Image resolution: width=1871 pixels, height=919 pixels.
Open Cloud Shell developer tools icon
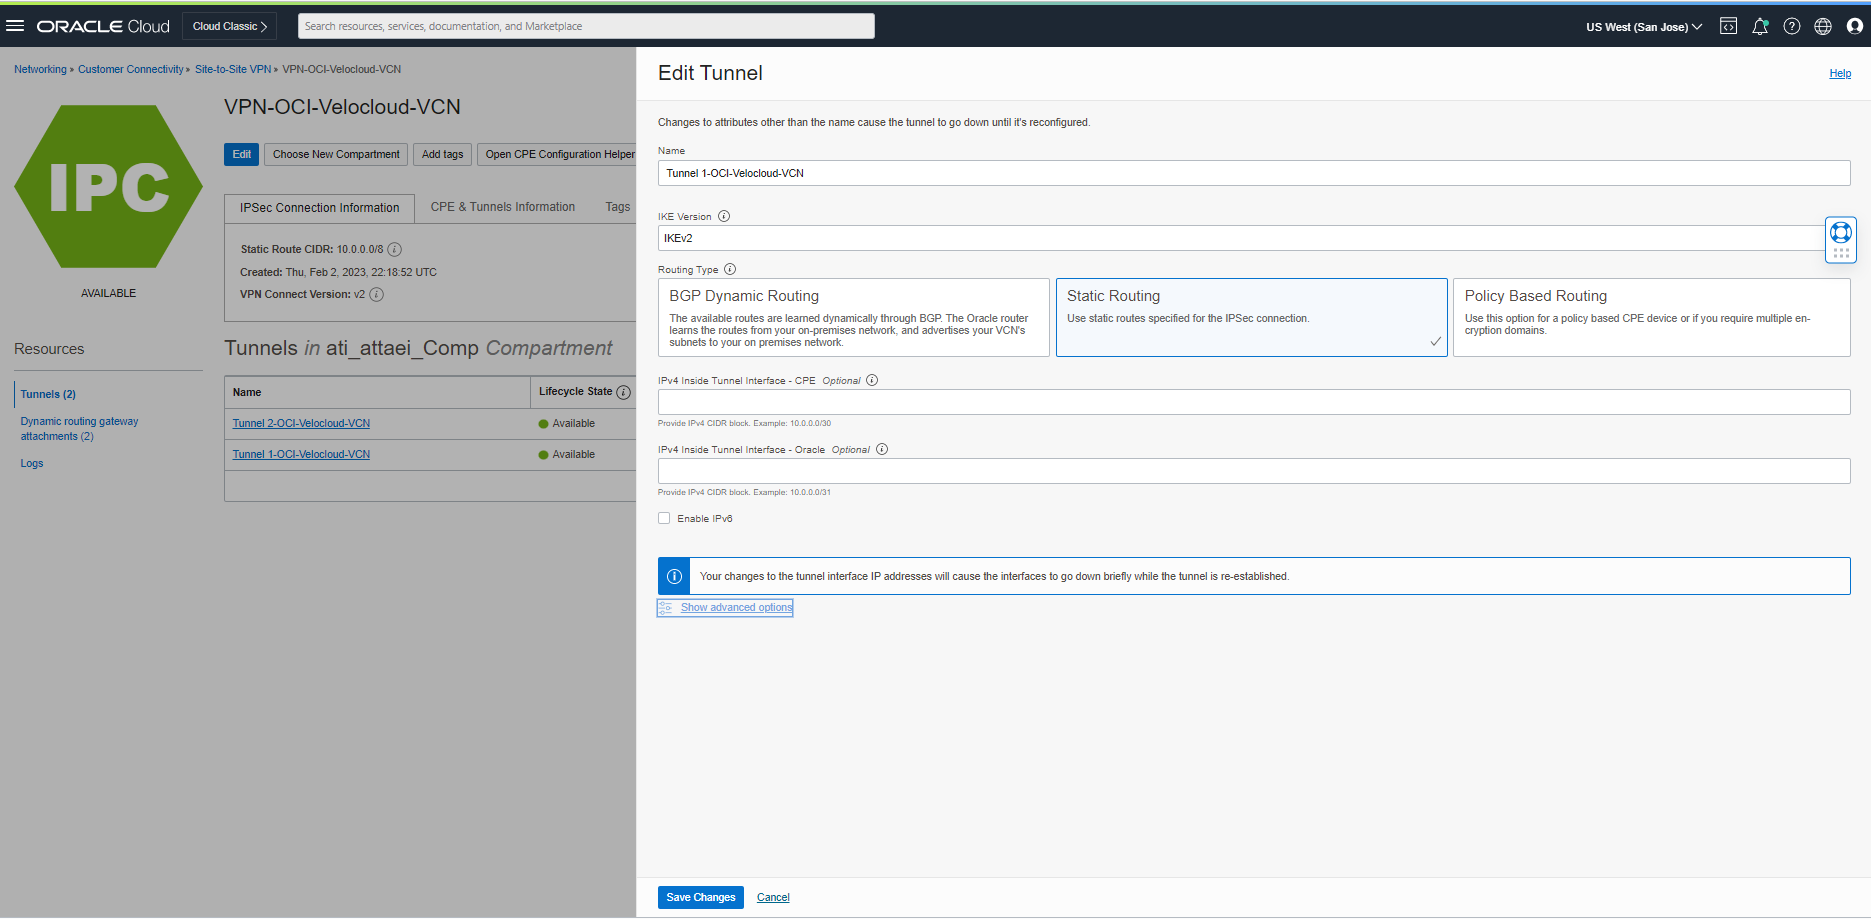point(1728,27)
